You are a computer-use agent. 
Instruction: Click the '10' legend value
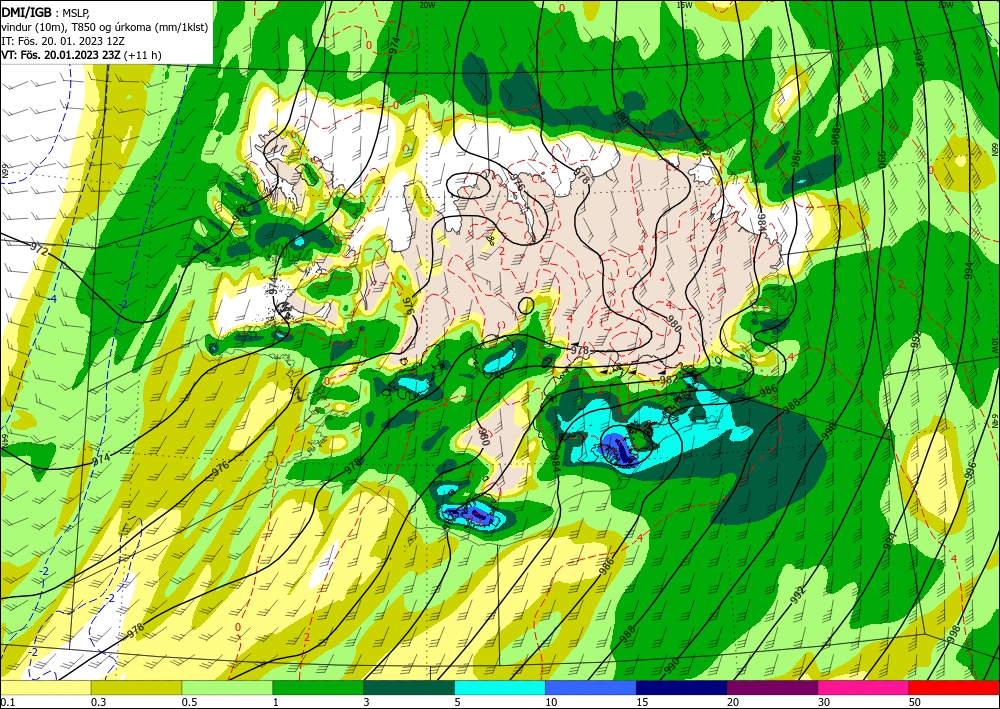coord(551,702)
